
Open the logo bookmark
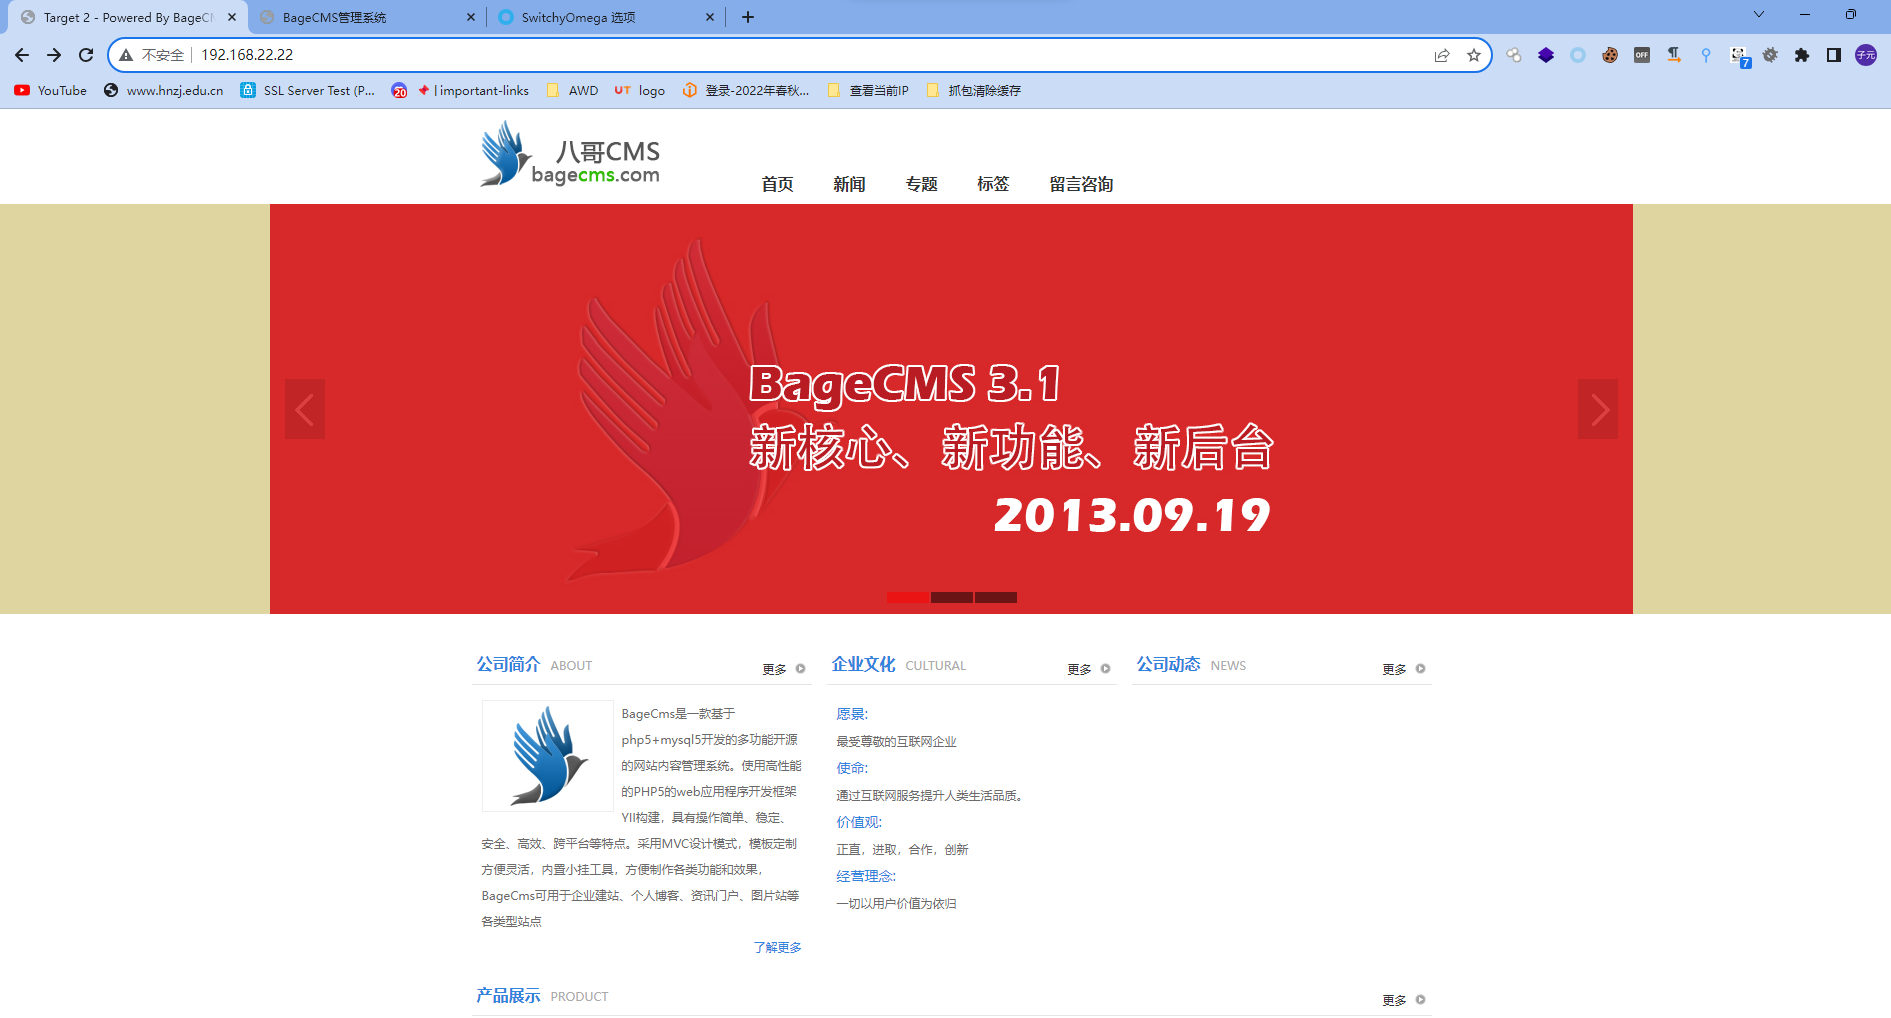640,90
